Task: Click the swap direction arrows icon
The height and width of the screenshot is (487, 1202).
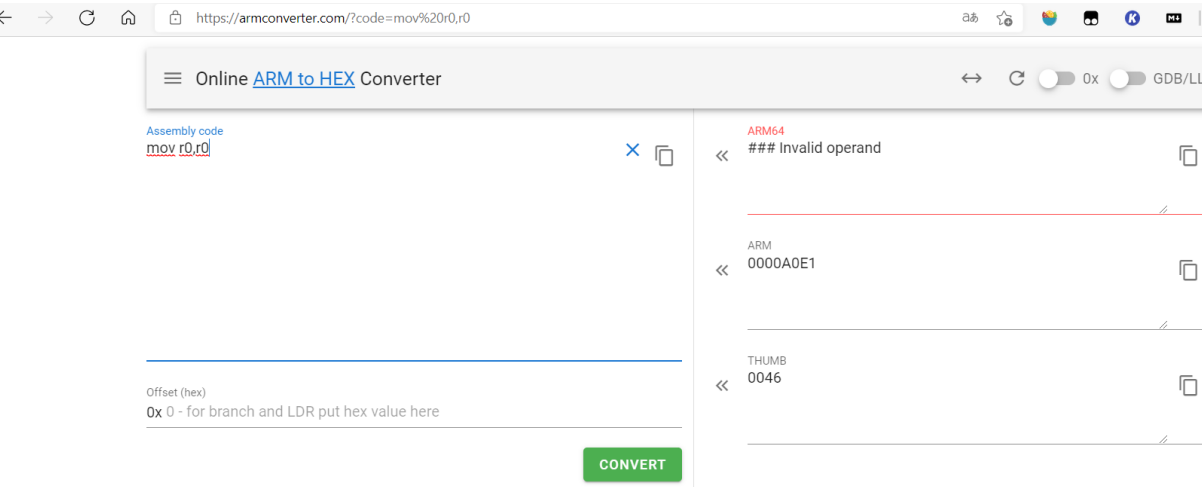Action: click(x=971, y=79)
